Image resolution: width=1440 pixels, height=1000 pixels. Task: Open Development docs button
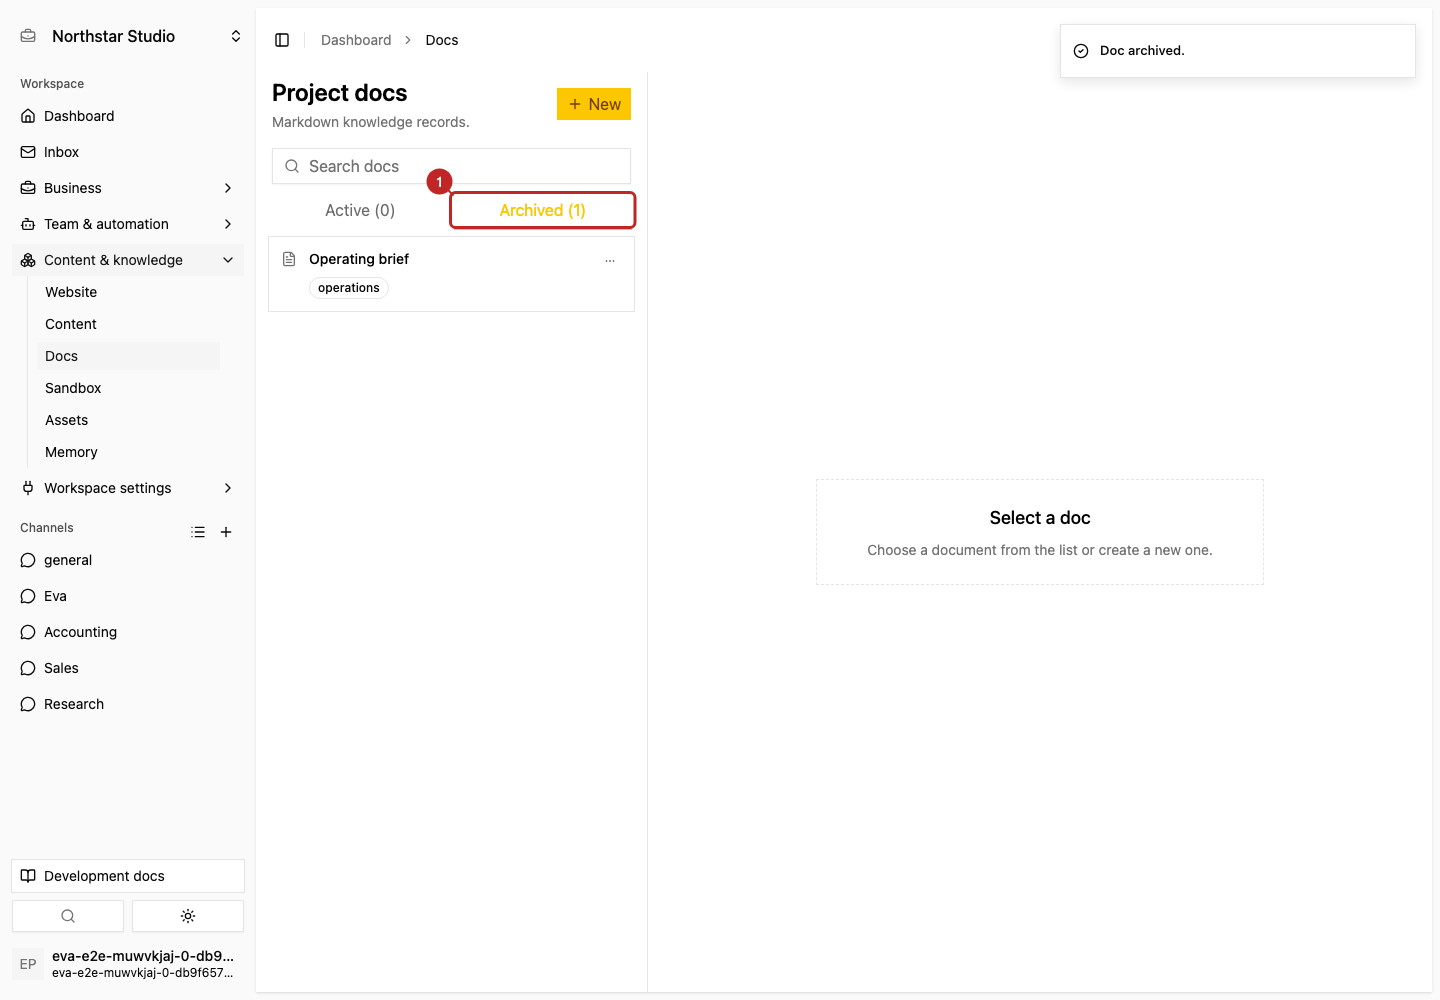coord(128,876)
